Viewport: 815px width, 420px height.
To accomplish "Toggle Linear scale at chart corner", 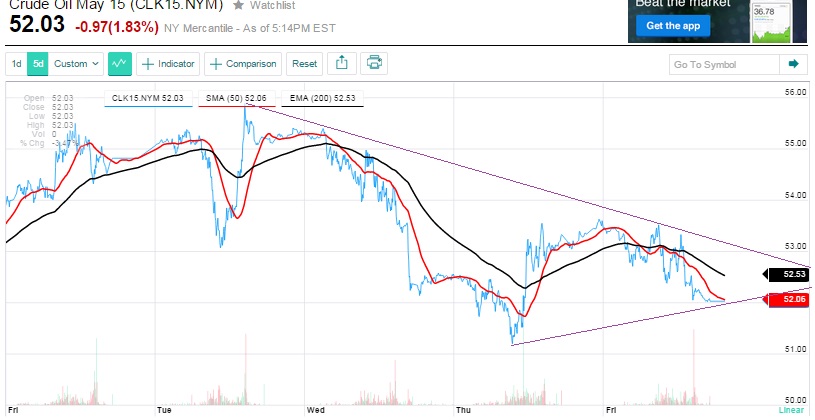I will point(791,411).
